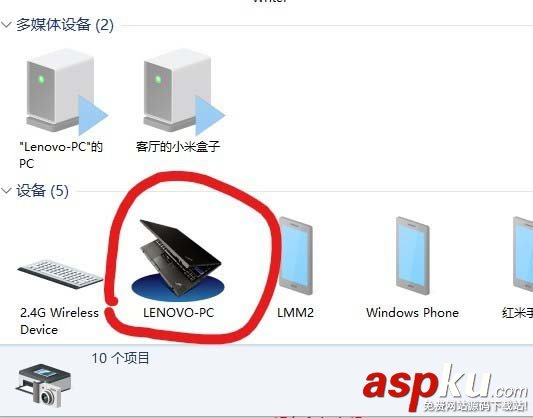The width and height of the screenshot is (533, 418).
Task: Click the LENOVO-PC label text
Action: click(178, 313)
